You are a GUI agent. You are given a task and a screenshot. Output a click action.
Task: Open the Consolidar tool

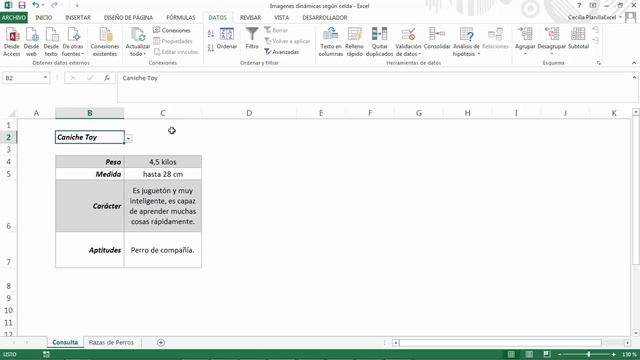437,39
